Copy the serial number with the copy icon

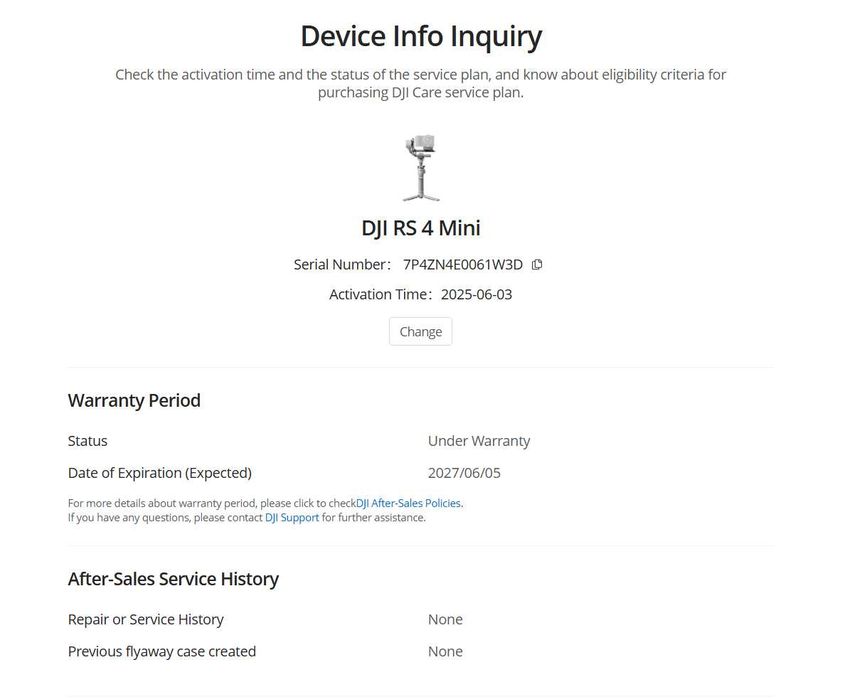pyautogui.click(x=537, y=265)
